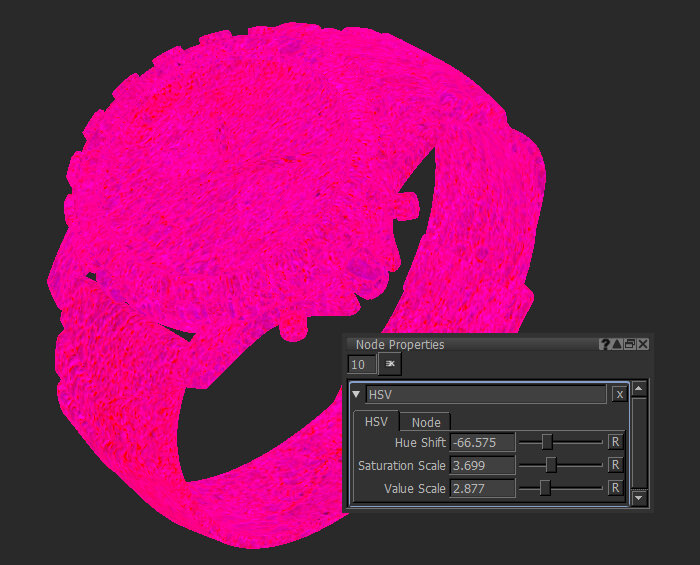
Task: Remove the HSV node with x button
Action: [x=619, y=394]
